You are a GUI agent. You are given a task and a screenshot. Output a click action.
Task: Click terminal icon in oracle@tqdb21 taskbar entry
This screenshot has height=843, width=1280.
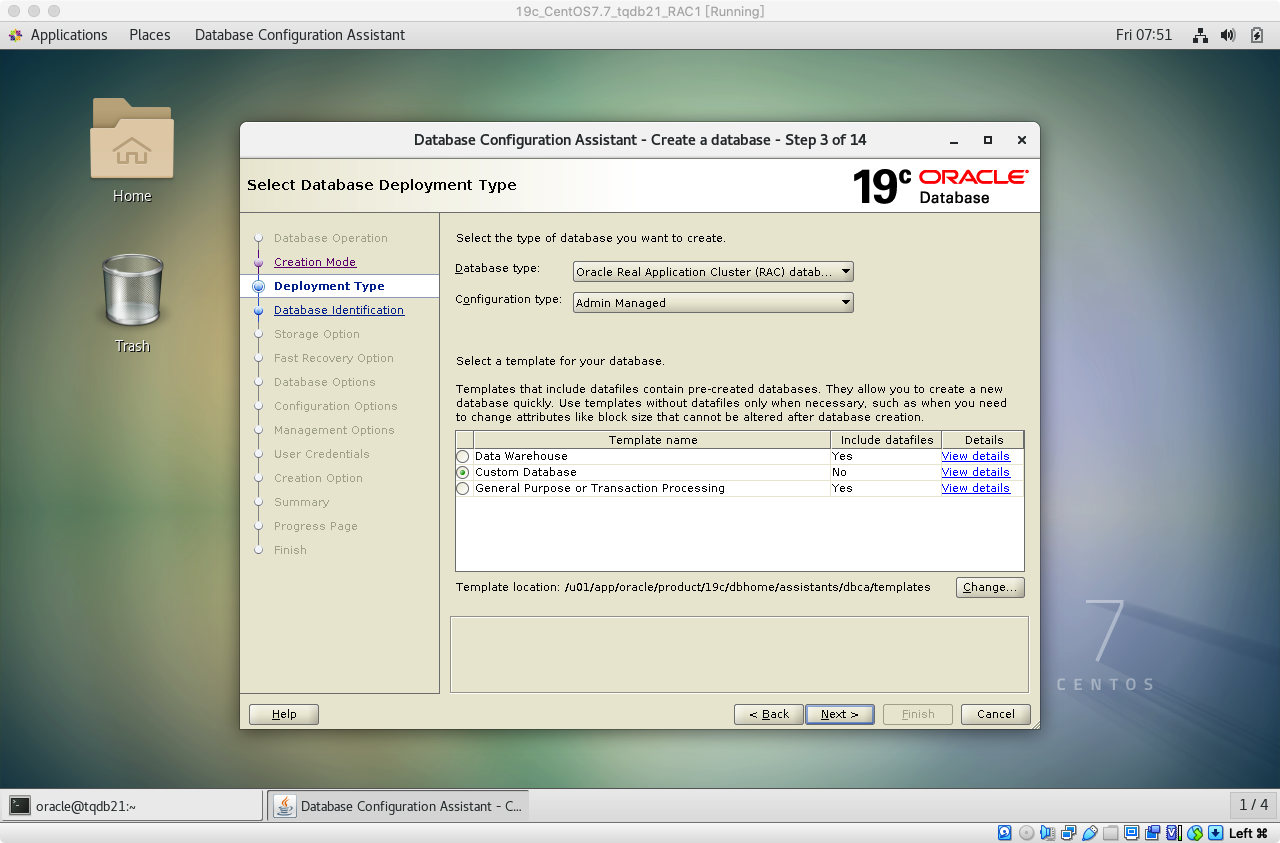[x=20, y=806]
